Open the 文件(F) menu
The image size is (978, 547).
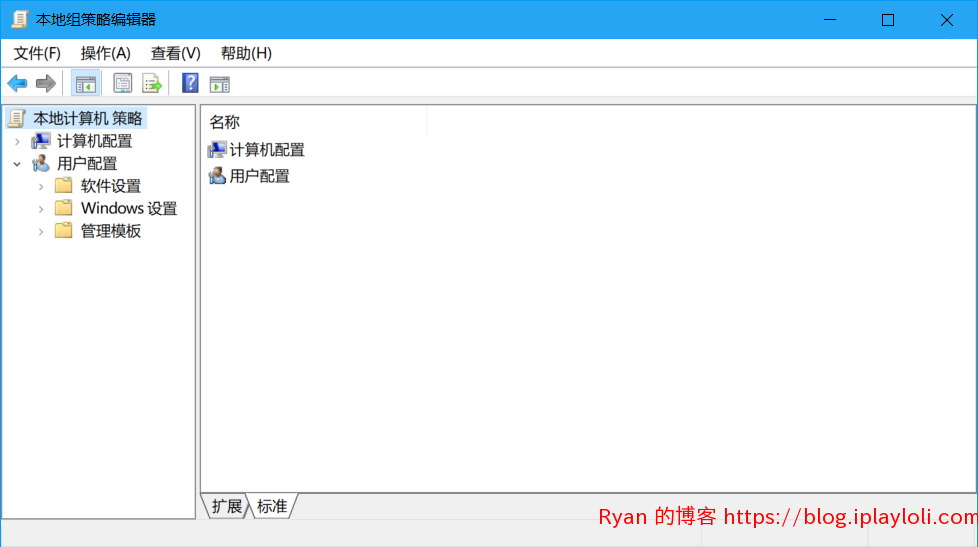[x=37, y=54]
